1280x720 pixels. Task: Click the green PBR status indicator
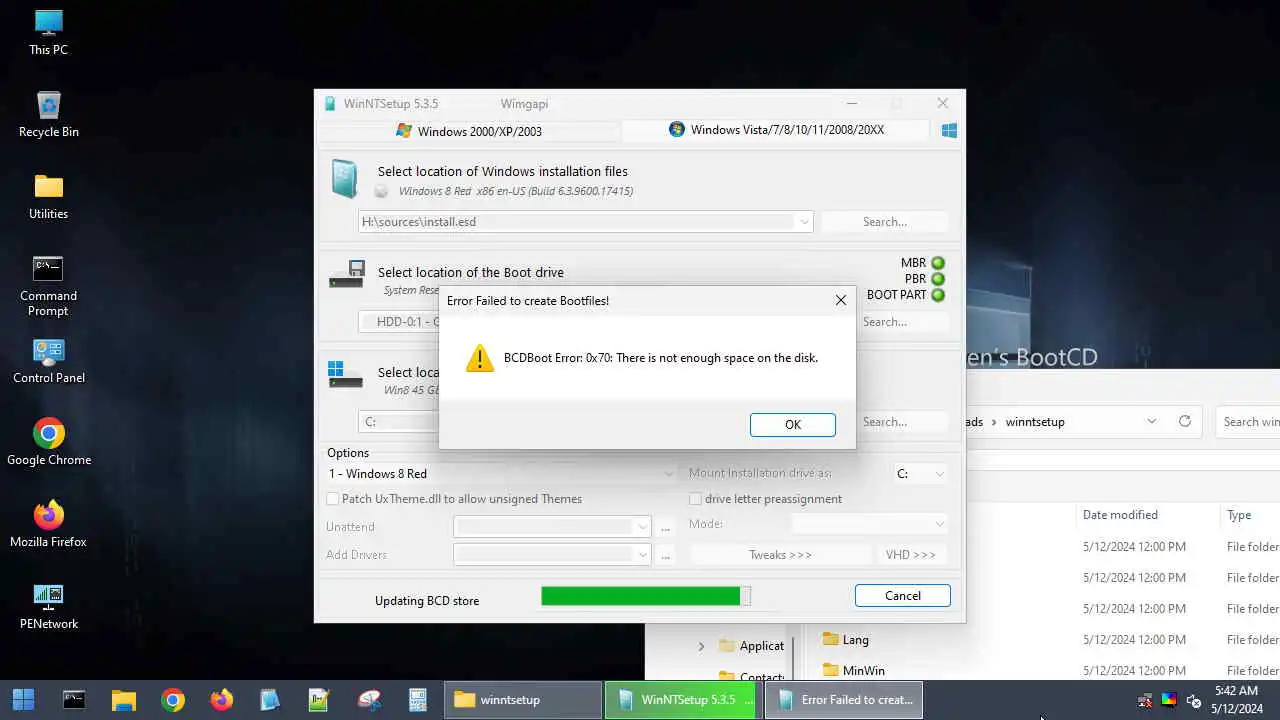(938, 279)
